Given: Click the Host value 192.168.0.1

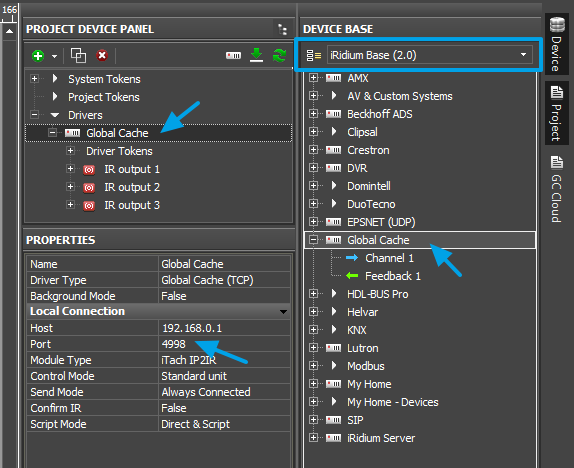Looking at the screenshot, I should (x=224, y=328).
